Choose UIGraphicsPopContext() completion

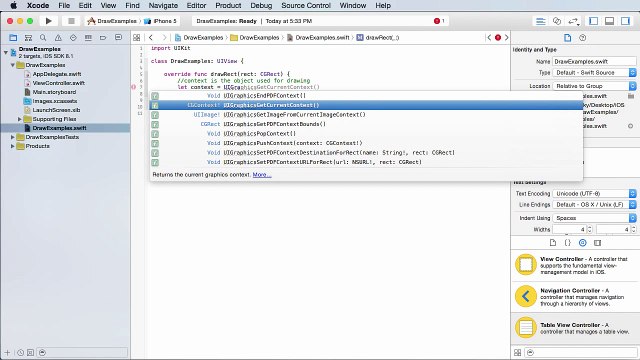(x=366, y=133)
